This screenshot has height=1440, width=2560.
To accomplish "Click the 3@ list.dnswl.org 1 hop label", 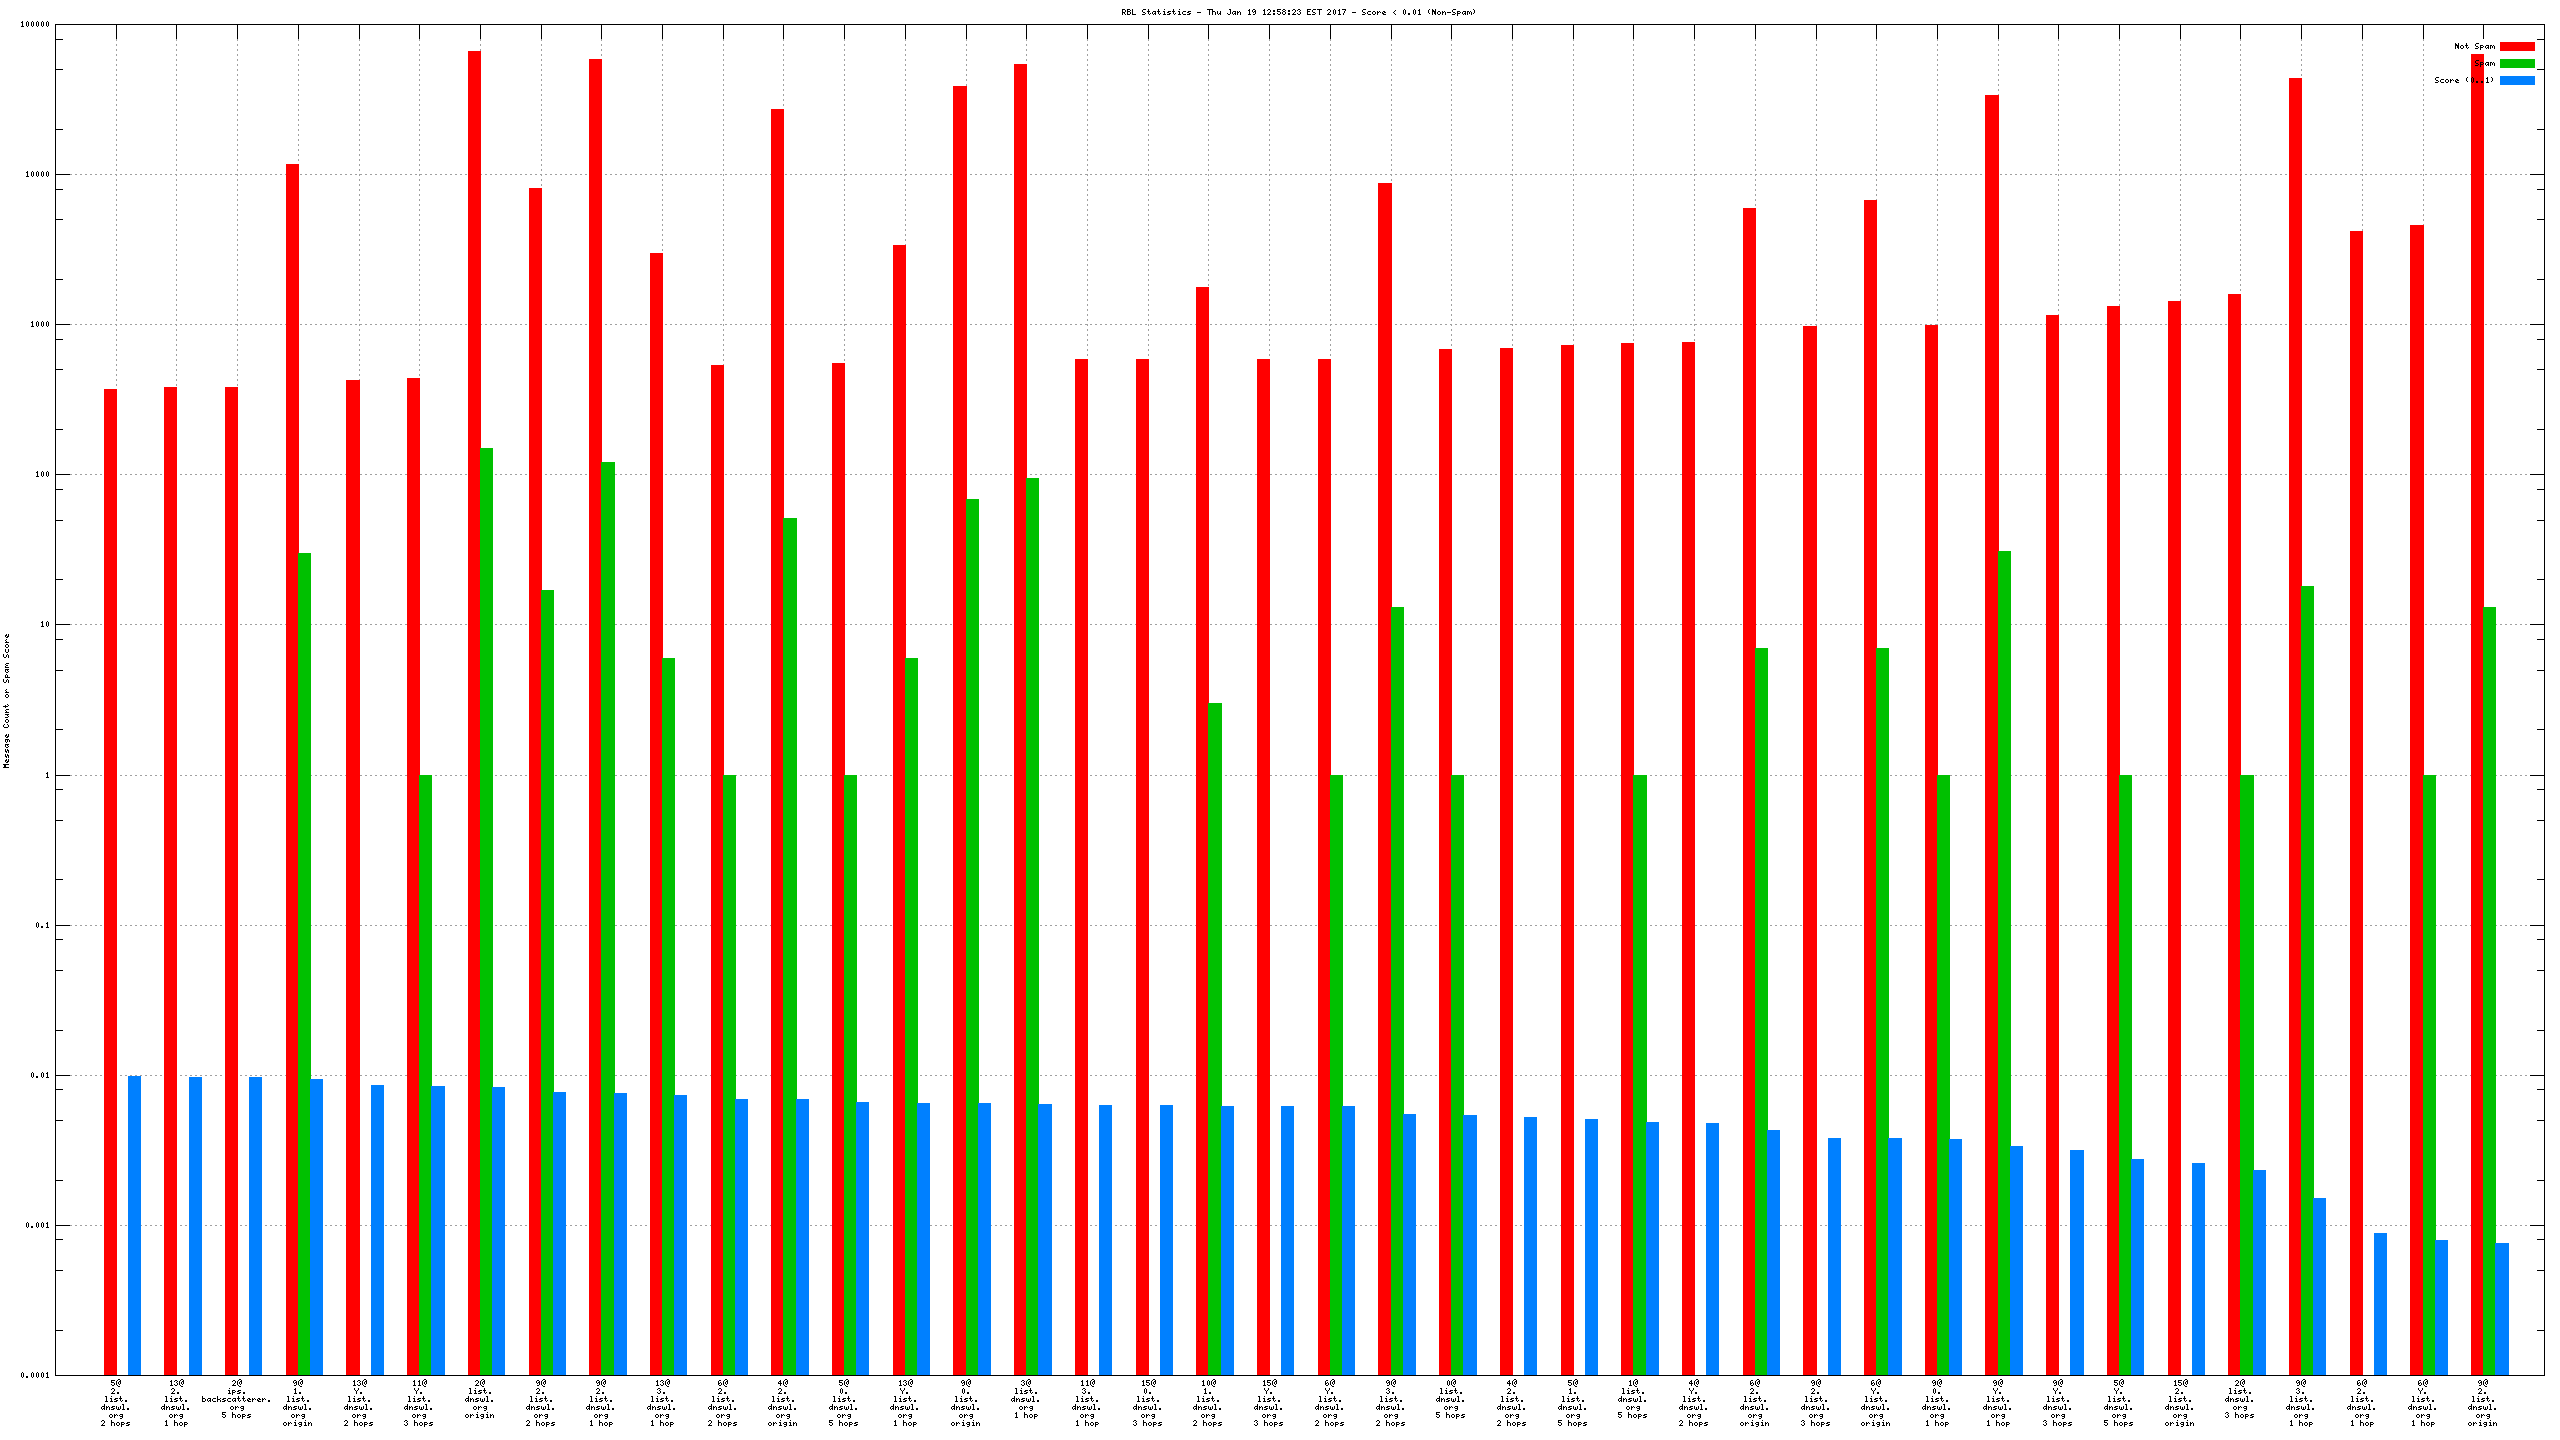I will [x=1026, y=1399].
